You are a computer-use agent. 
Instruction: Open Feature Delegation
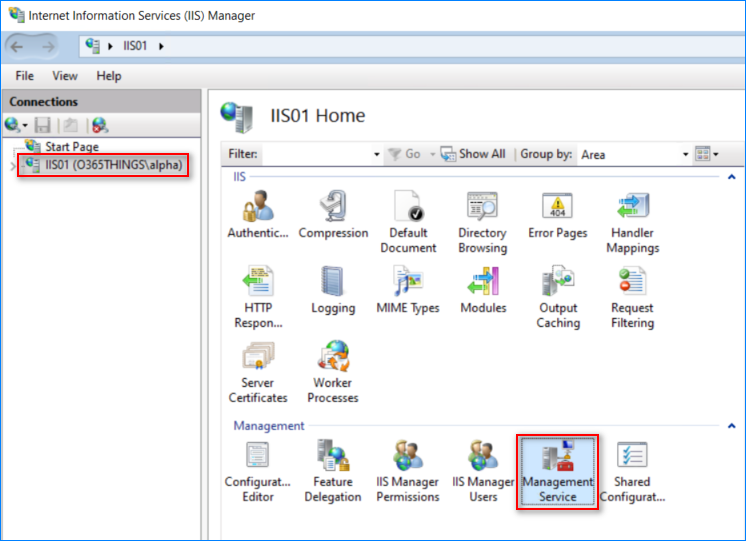tap(333, 472)
